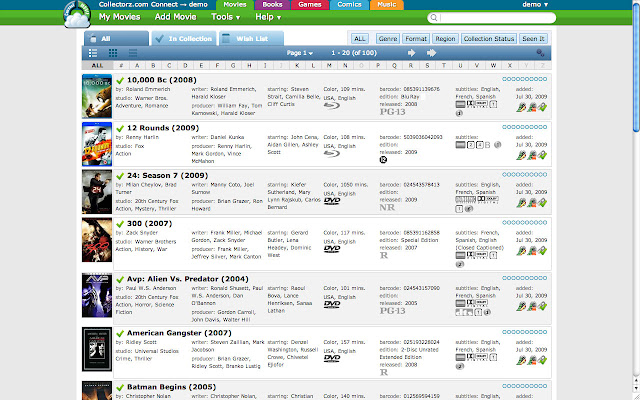
Task: Edit American Gangster with pencil icon
Action: (x=521, y=360)
